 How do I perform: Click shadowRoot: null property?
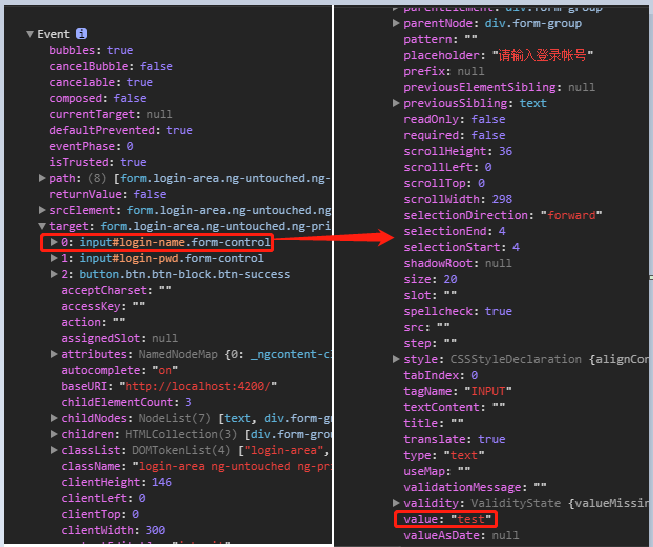(x=457, y=263)
